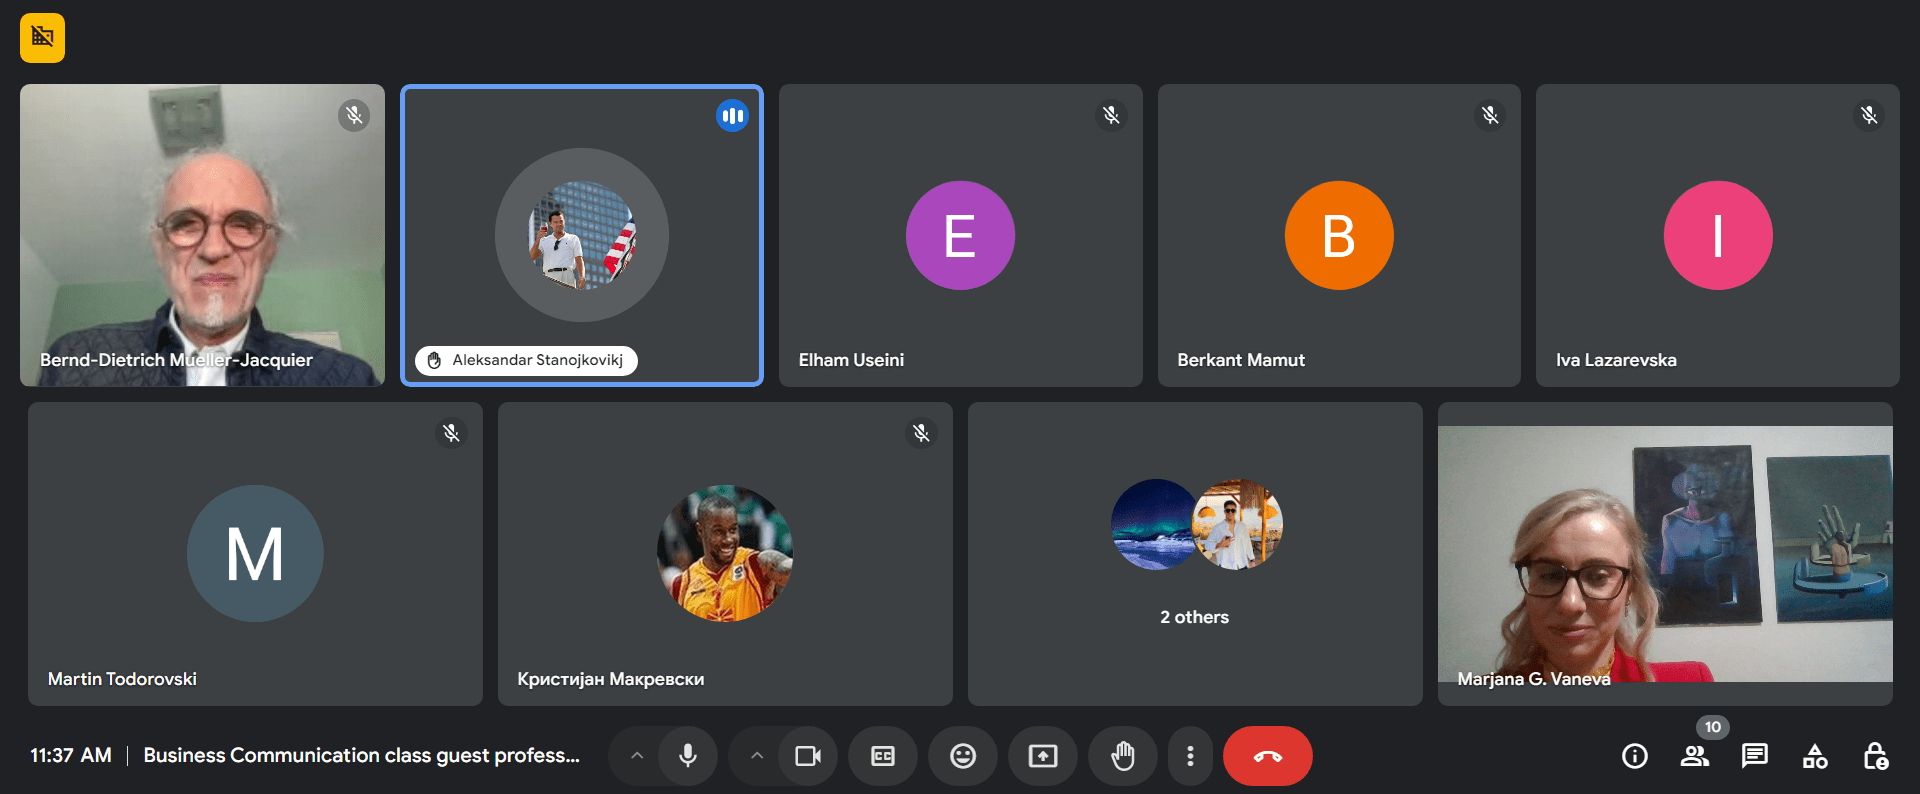This screenshot has width=1920, height=794.
Task: Open the chat with everyone panel
Action: (x=1754, y=756)
